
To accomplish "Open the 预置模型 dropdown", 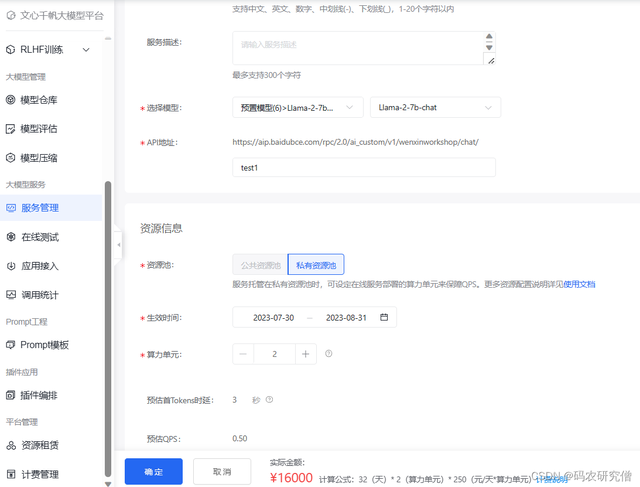I will pyautogui.click(x=297, y=107).
